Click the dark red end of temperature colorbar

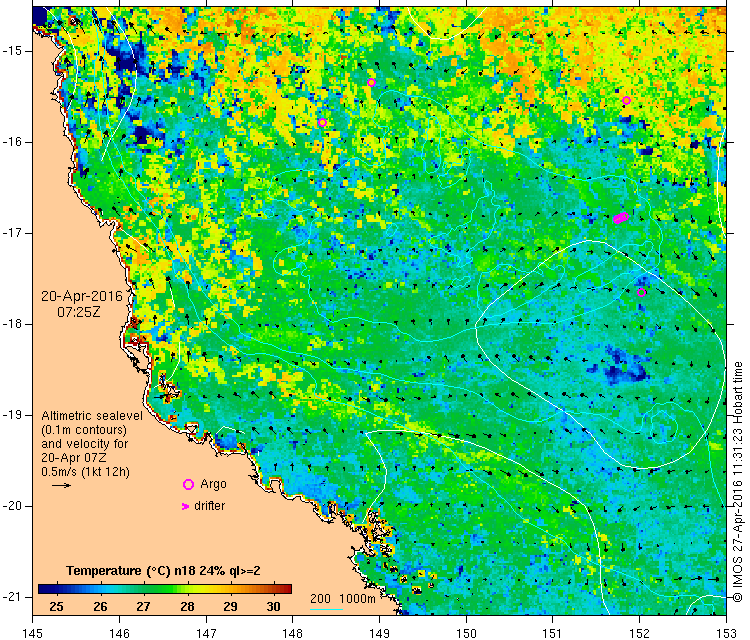286,589
